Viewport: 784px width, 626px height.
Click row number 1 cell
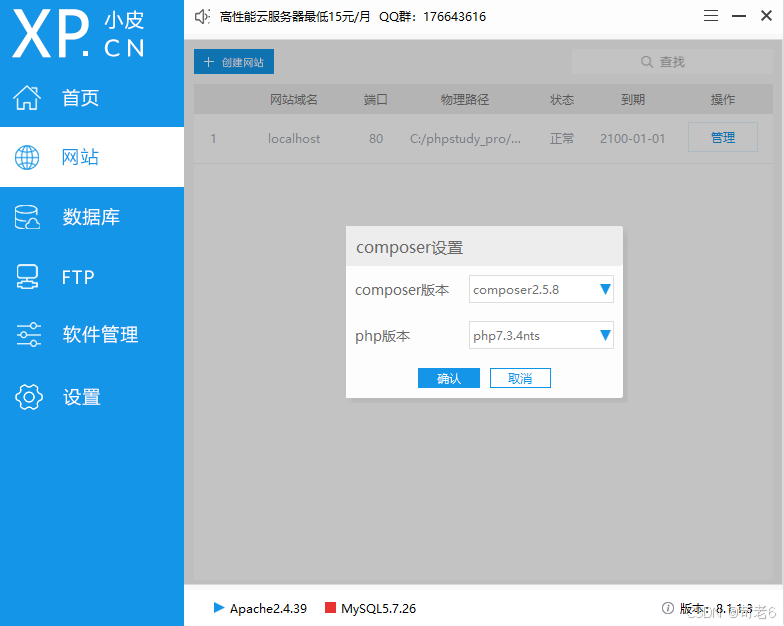pos(213,138)
